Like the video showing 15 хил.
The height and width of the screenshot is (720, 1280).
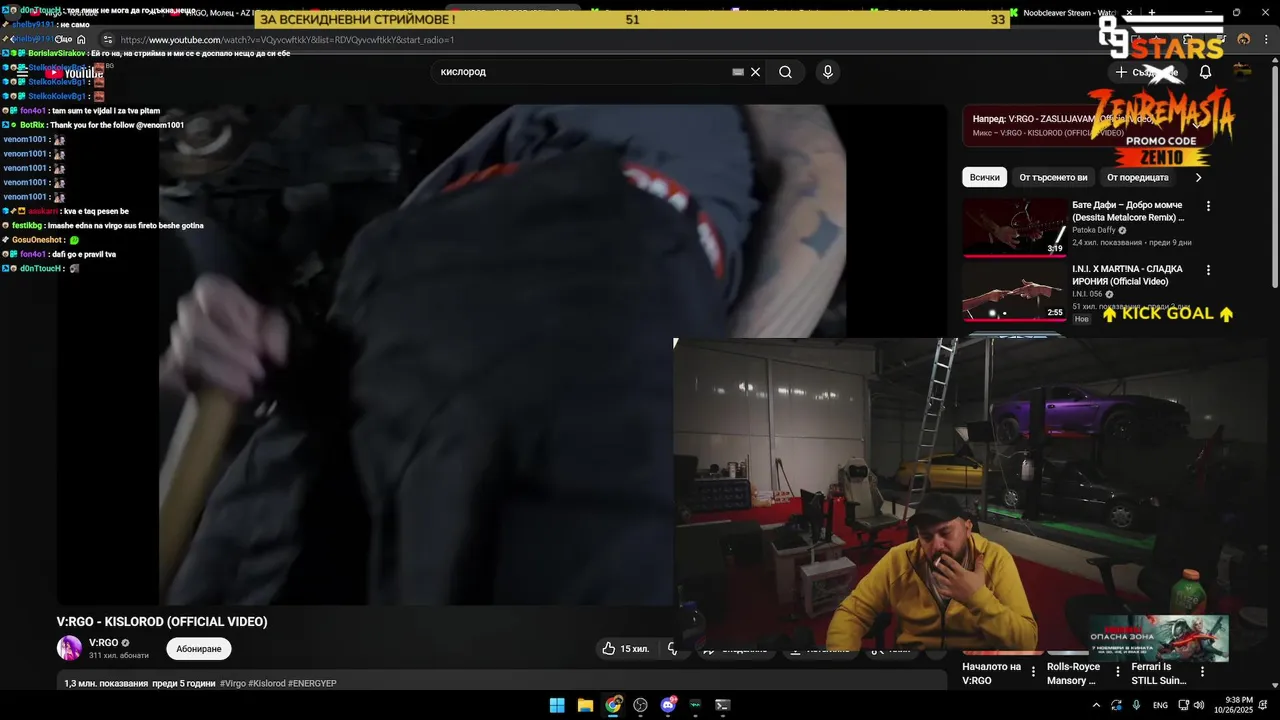(626, 649)
